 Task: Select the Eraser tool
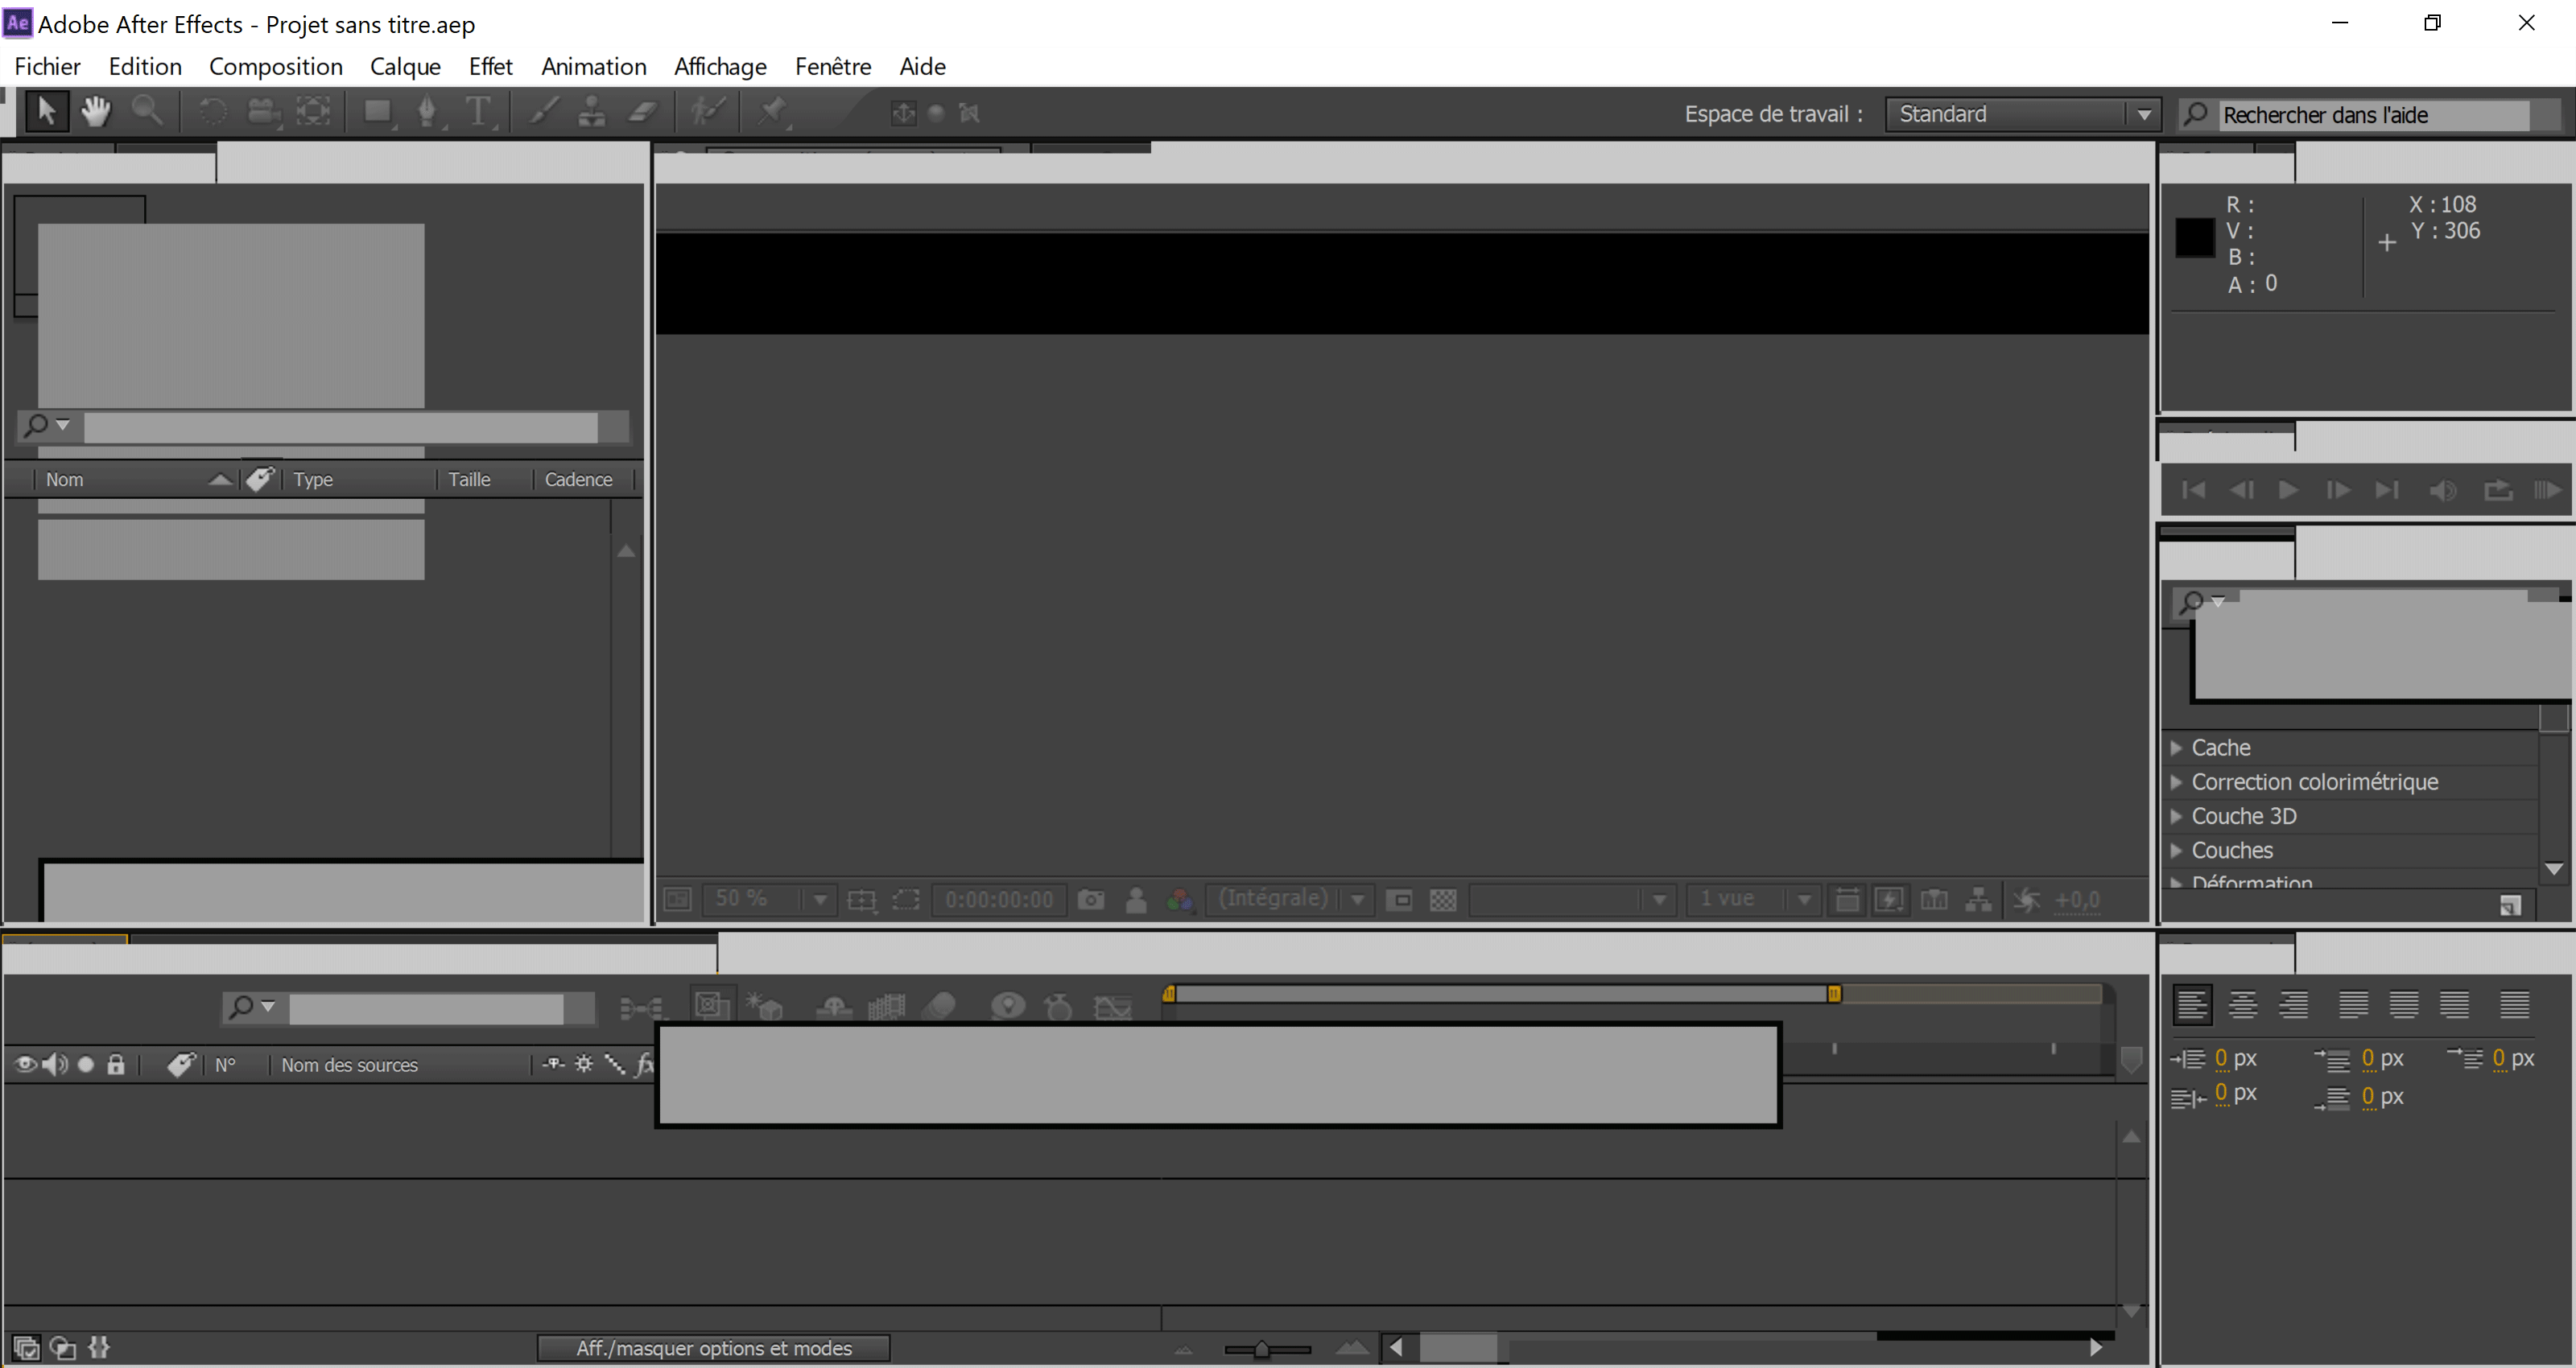(x=643, y=111)
